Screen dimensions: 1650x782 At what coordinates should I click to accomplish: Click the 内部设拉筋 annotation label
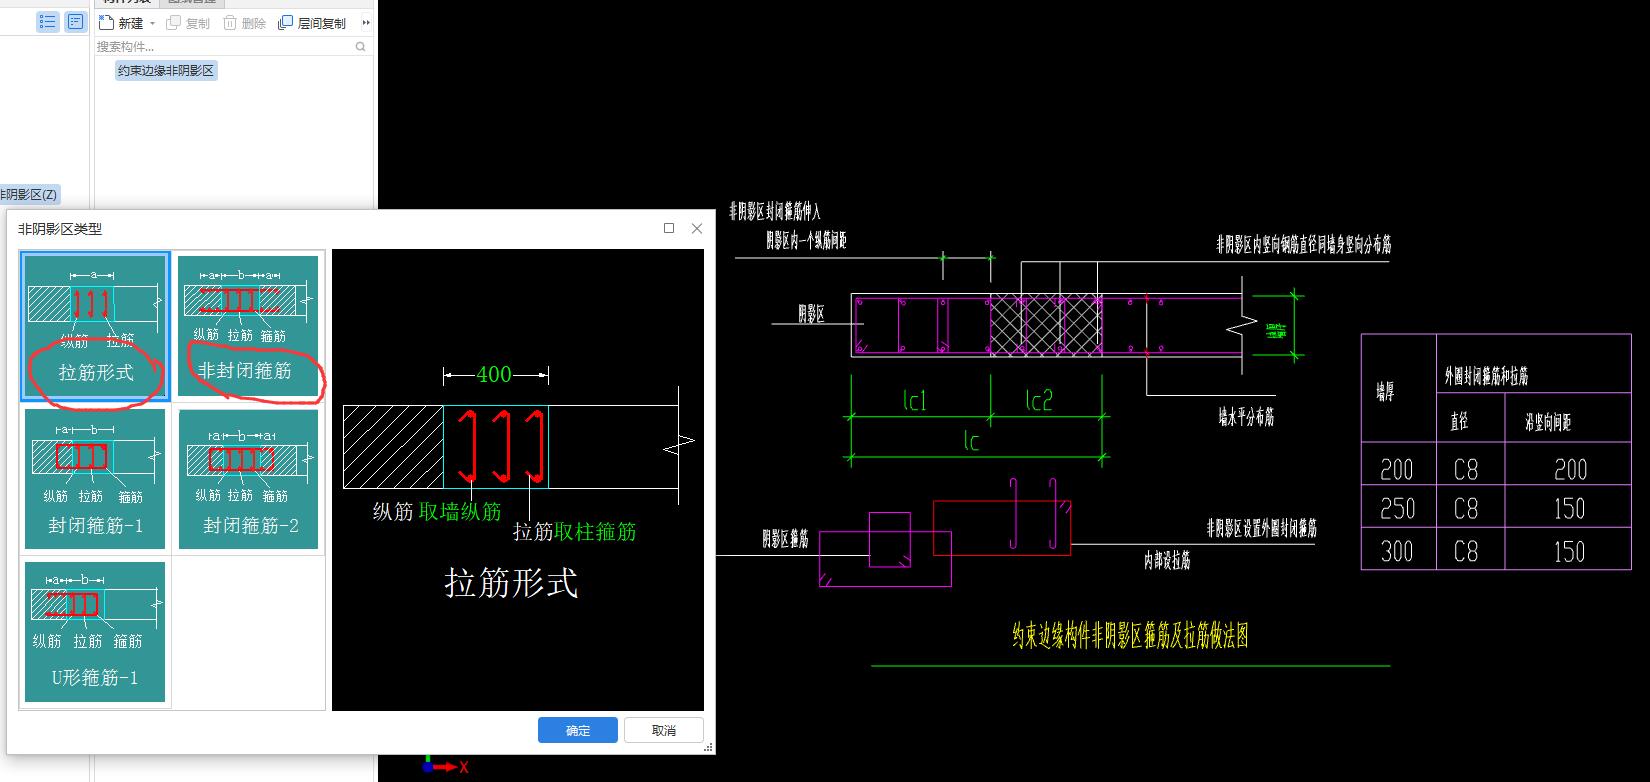[x=1168, y=561]
